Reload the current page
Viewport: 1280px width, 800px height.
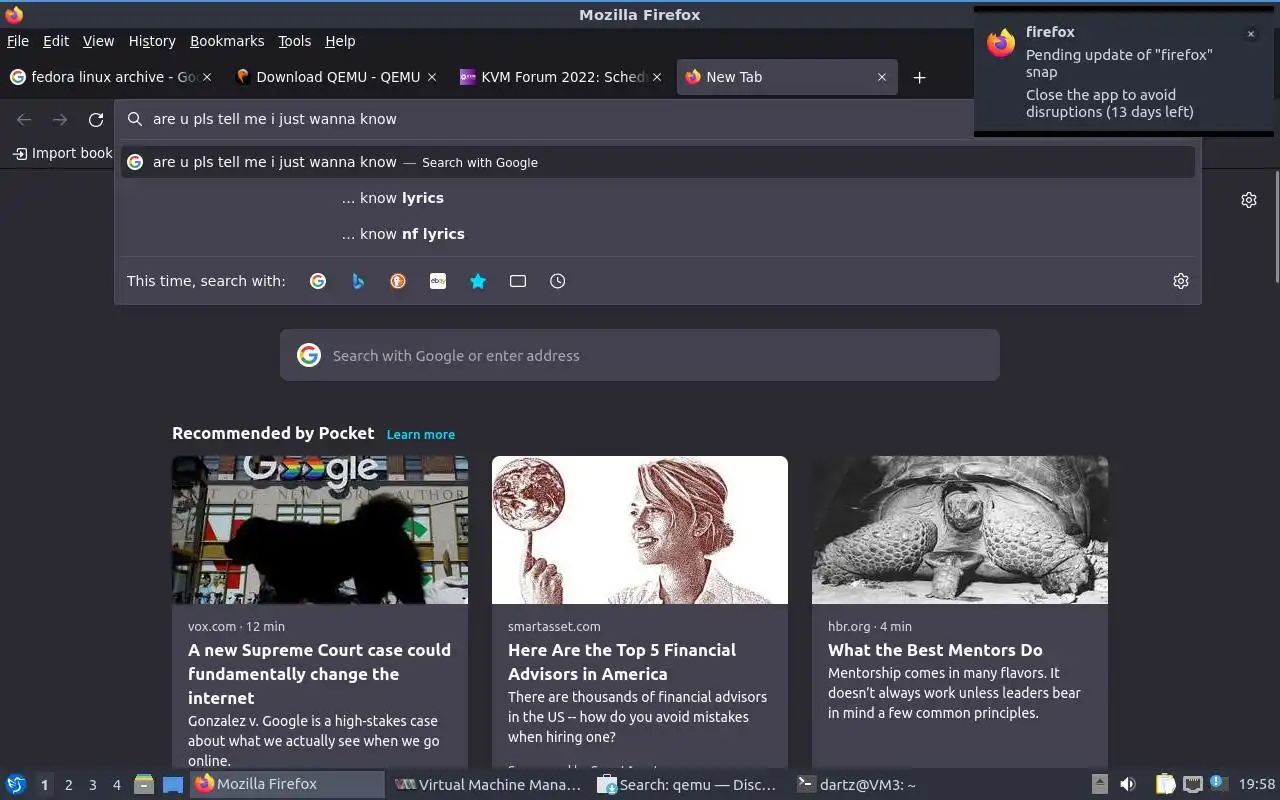coord(96,119)
